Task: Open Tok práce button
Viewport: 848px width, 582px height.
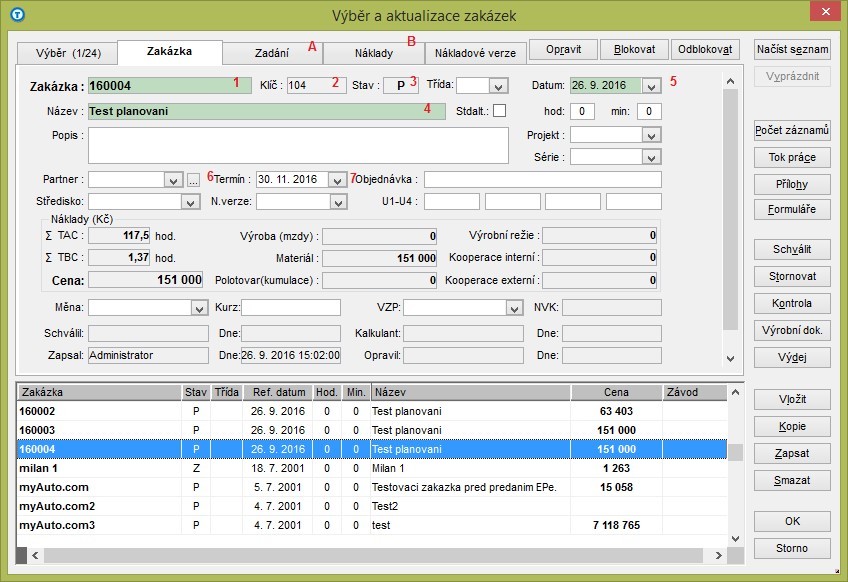Action: point(792,157)
